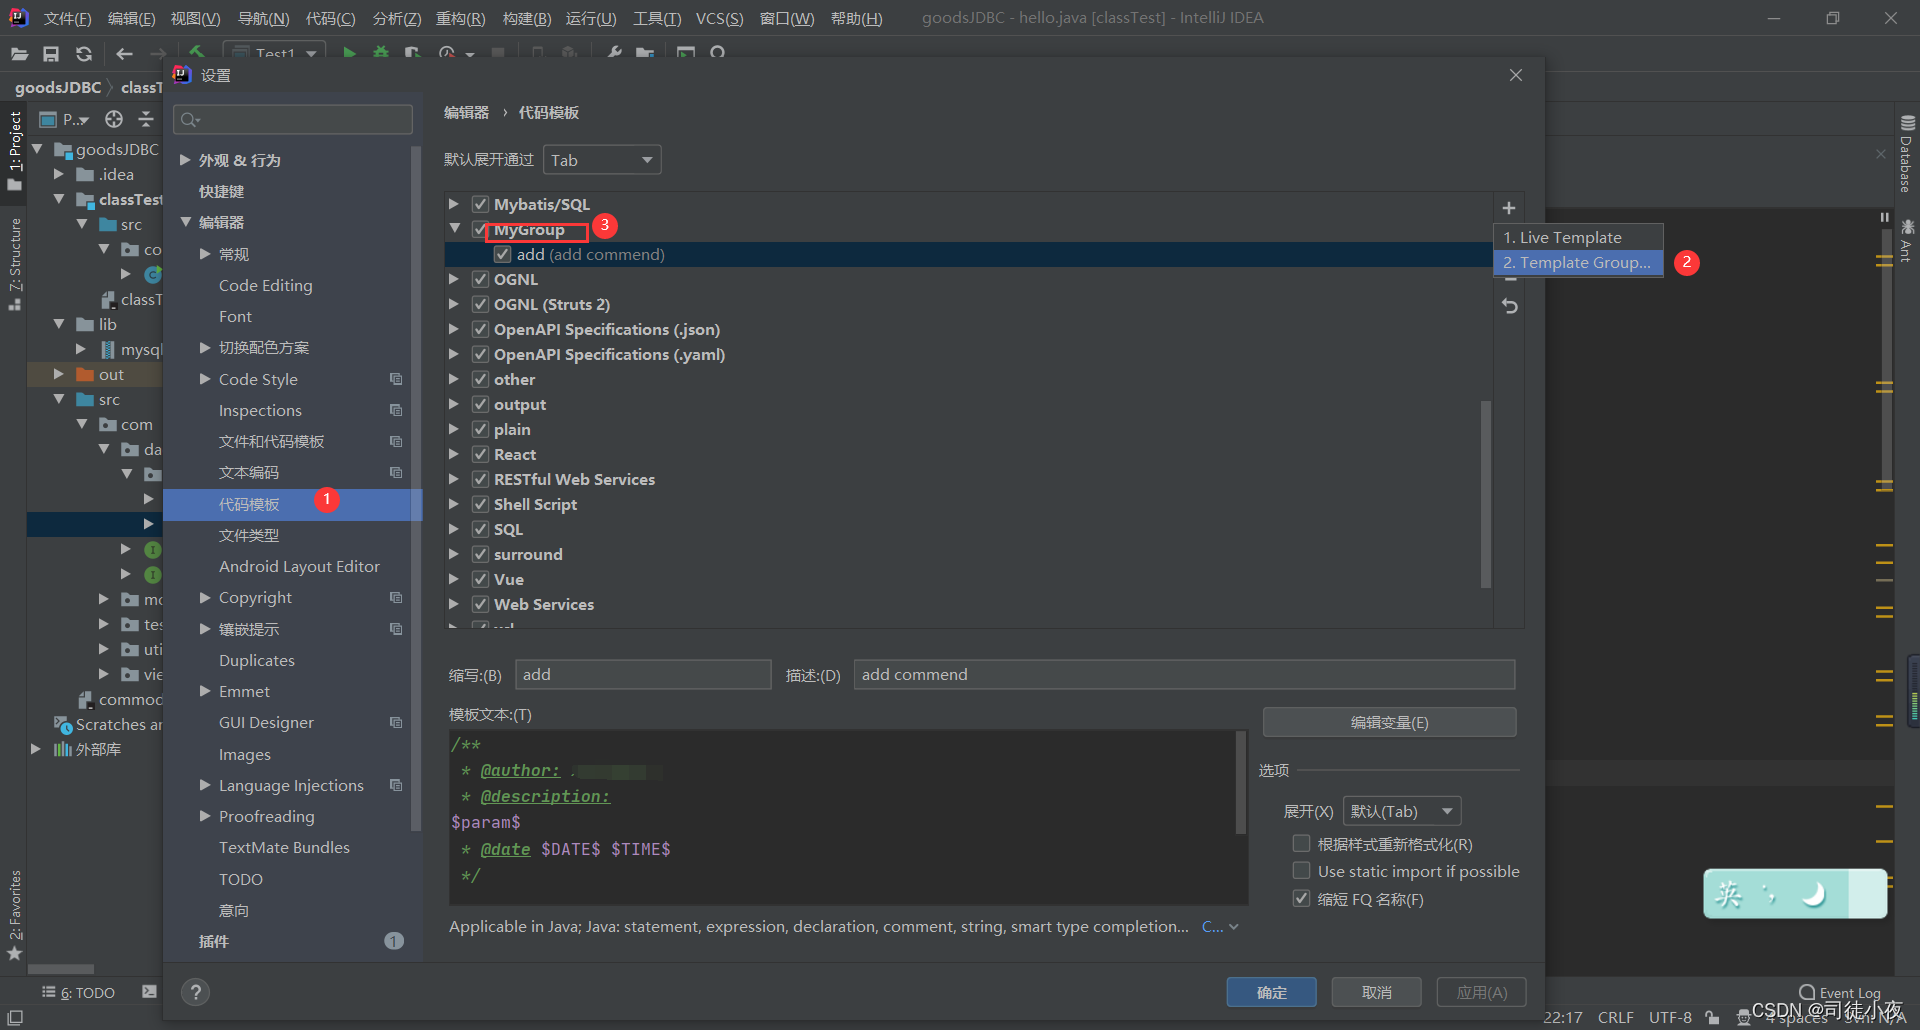Screen dimensions: 1920x1030
Task: Collapse the MyGroup template group
Action: tap(454, 229)
